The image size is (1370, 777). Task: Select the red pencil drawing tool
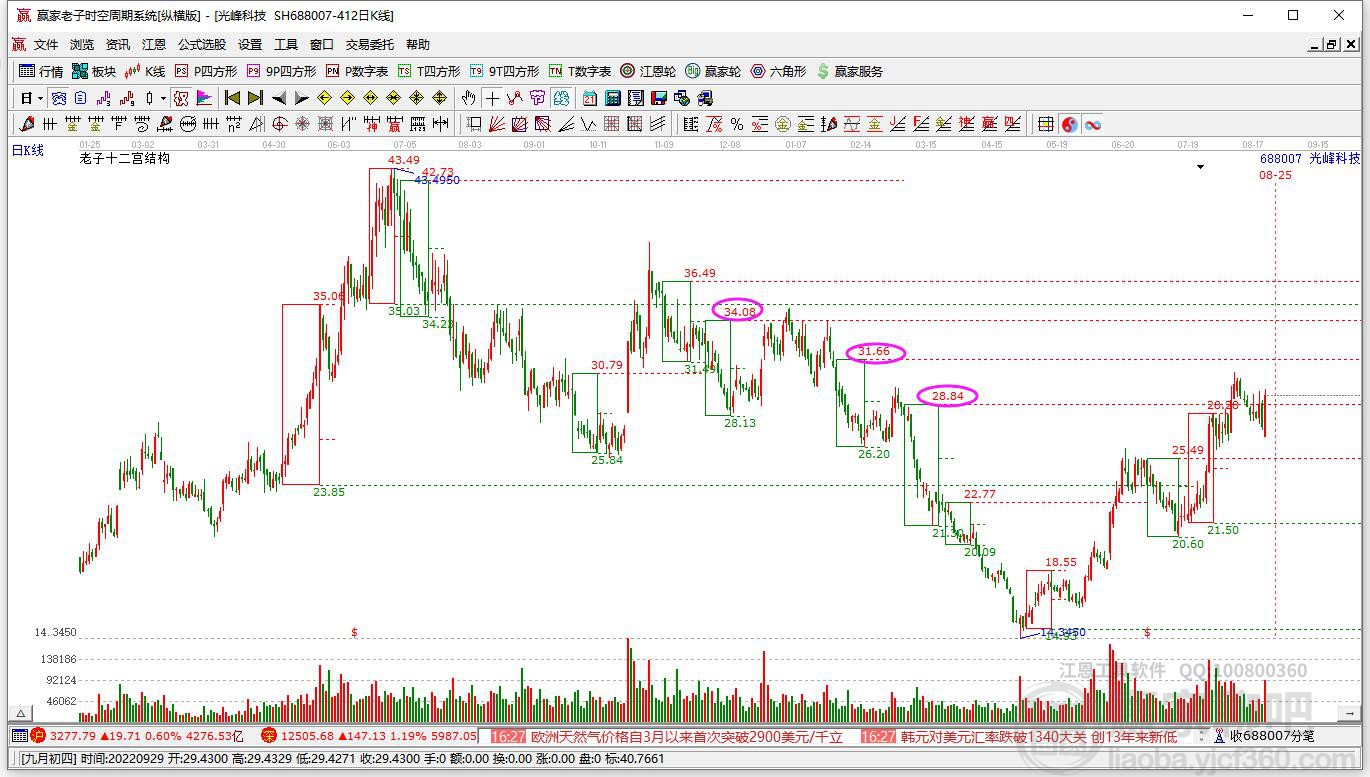tap(26, 124)
